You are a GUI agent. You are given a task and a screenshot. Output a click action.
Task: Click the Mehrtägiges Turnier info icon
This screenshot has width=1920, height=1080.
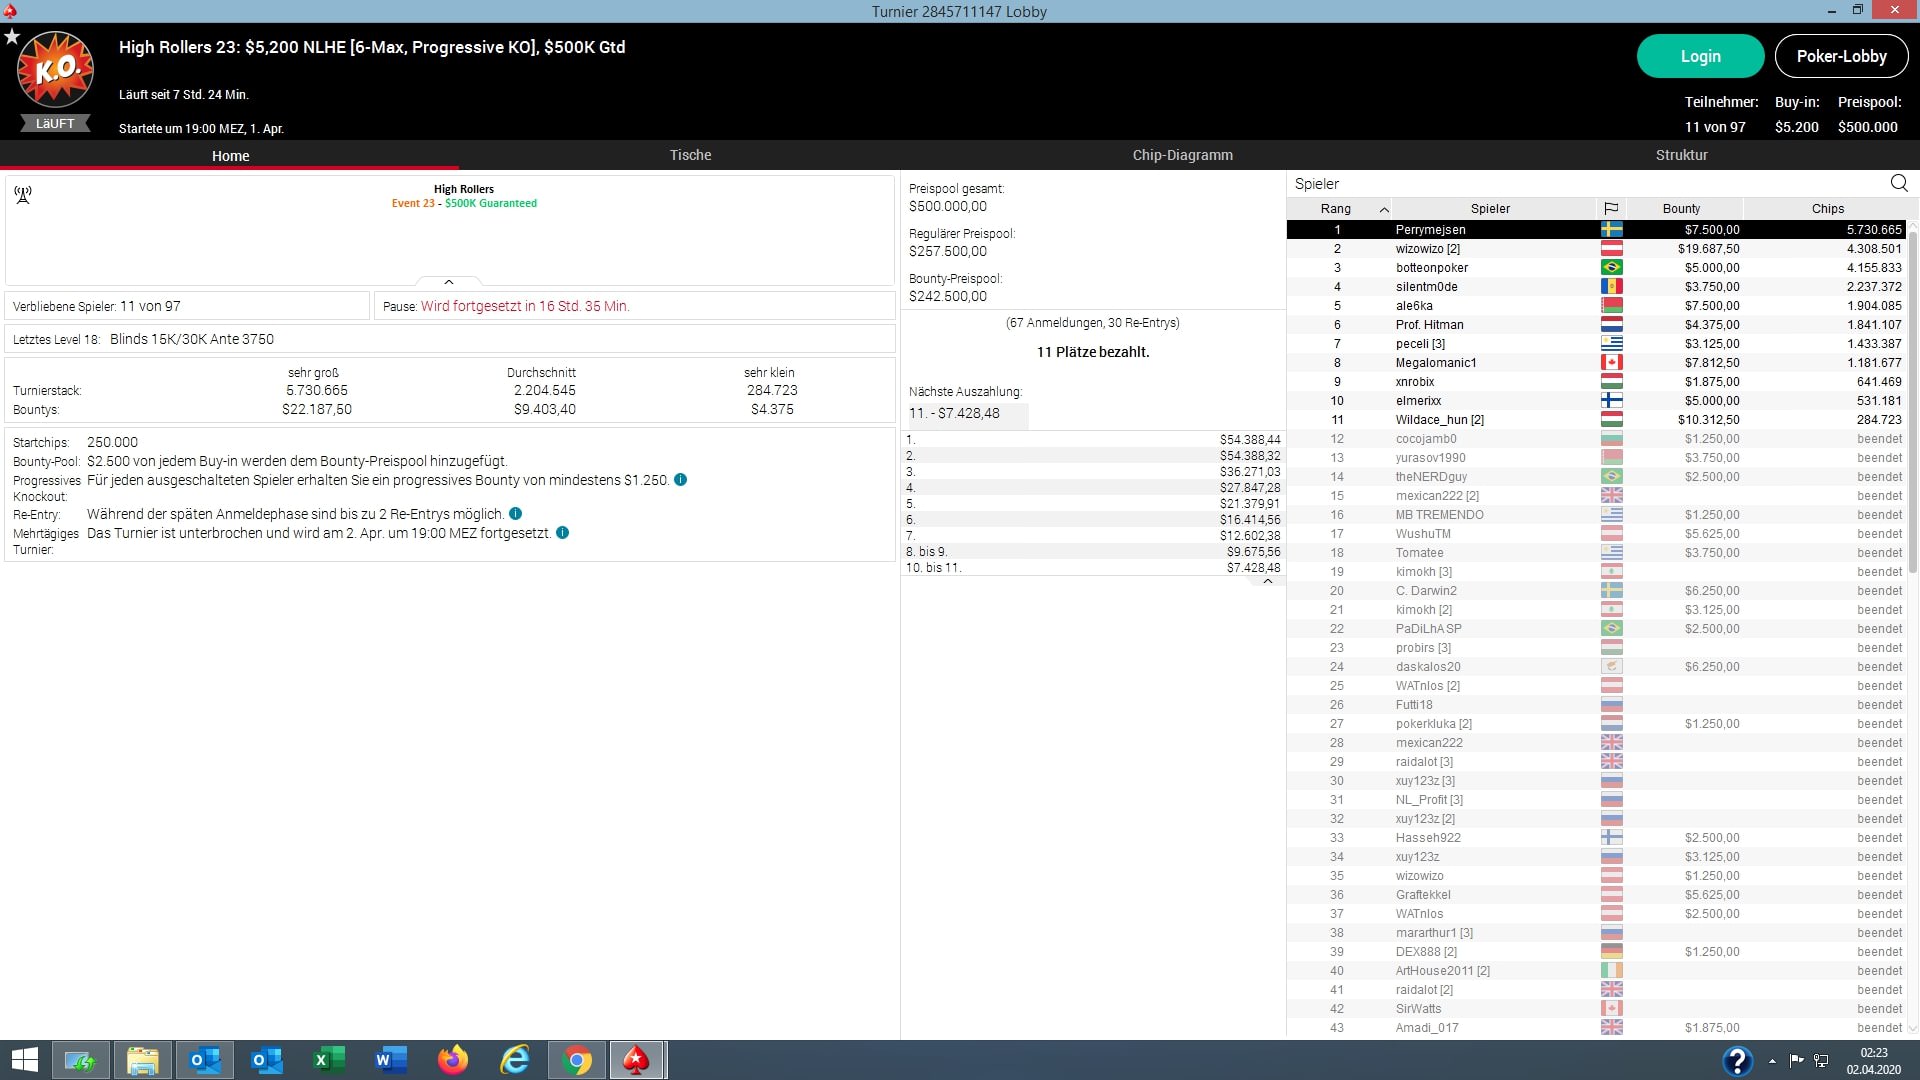click(562, 533)
